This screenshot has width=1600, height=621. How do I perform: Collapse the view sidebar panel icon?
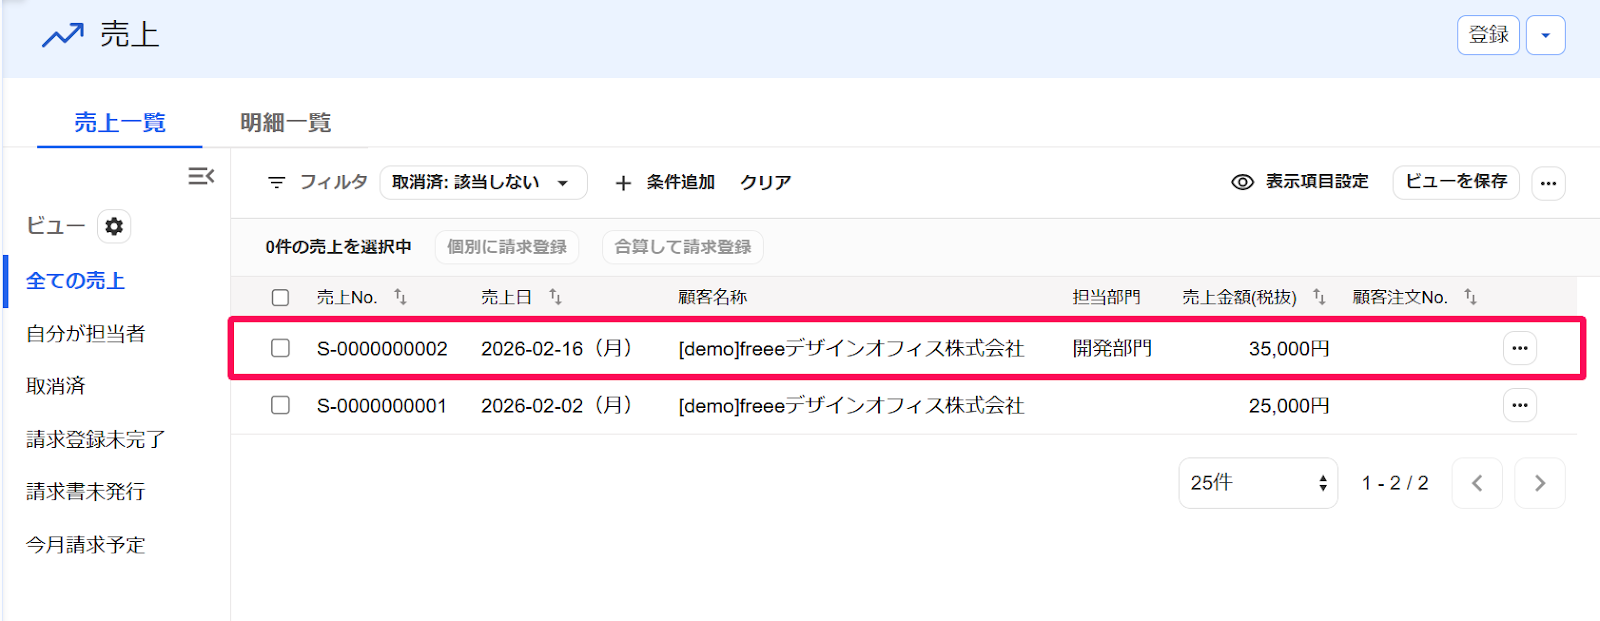point(201,176)
